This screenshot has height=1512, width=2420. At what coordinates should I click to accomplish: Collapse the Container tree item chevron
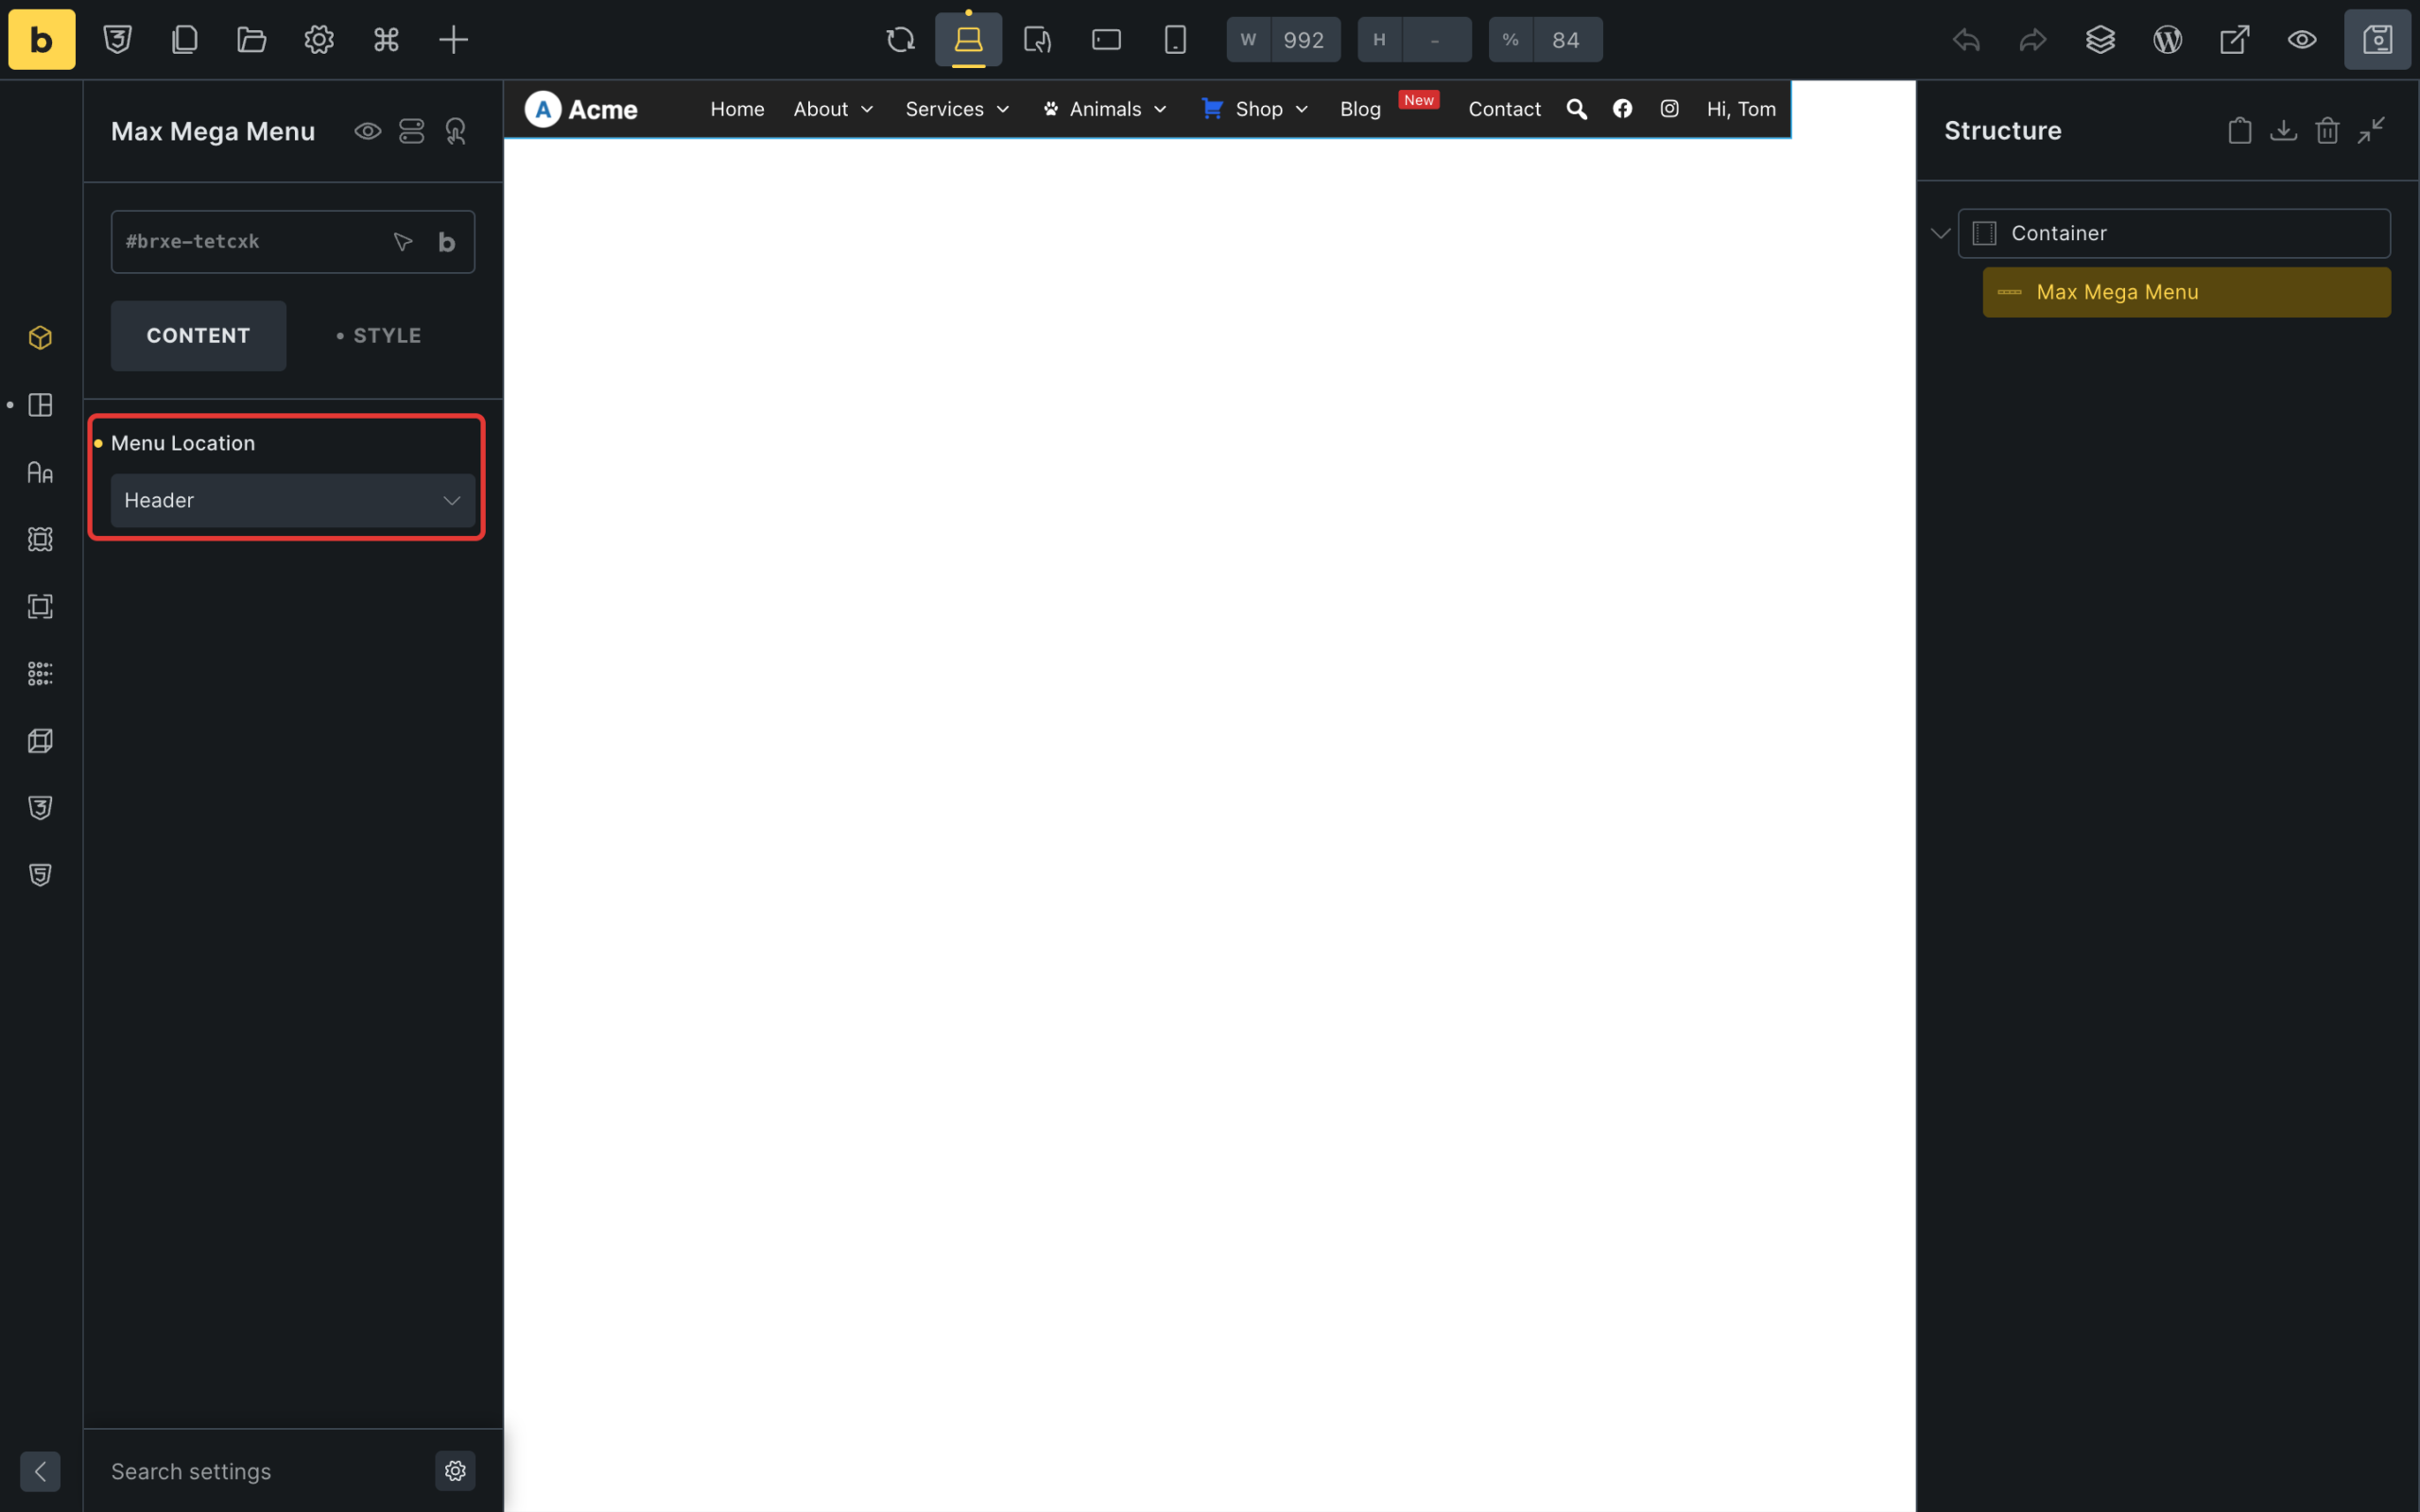1940,233
